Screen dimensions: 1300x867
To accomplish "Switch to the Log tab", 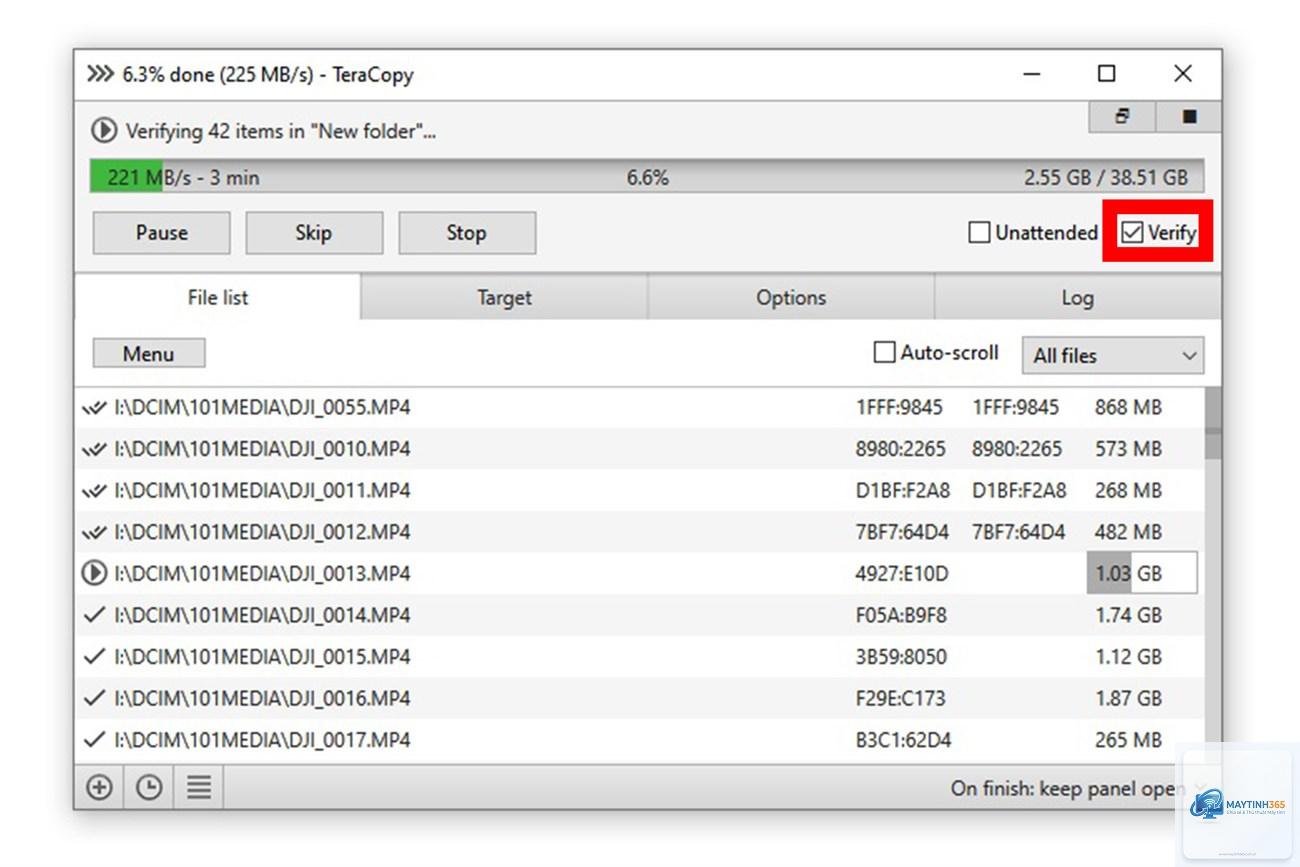I will [x=1077, y=298].
